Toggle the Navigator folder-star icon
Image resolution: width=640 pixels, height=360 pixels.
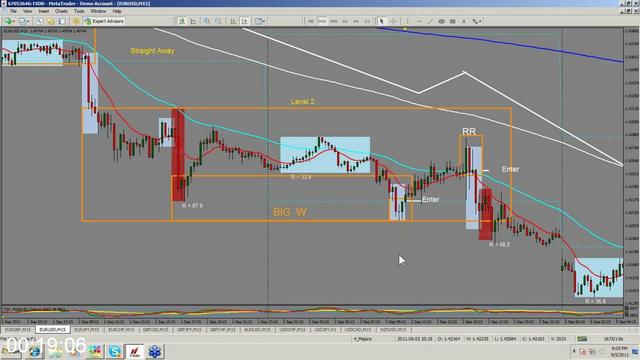(x=51, y=21)
